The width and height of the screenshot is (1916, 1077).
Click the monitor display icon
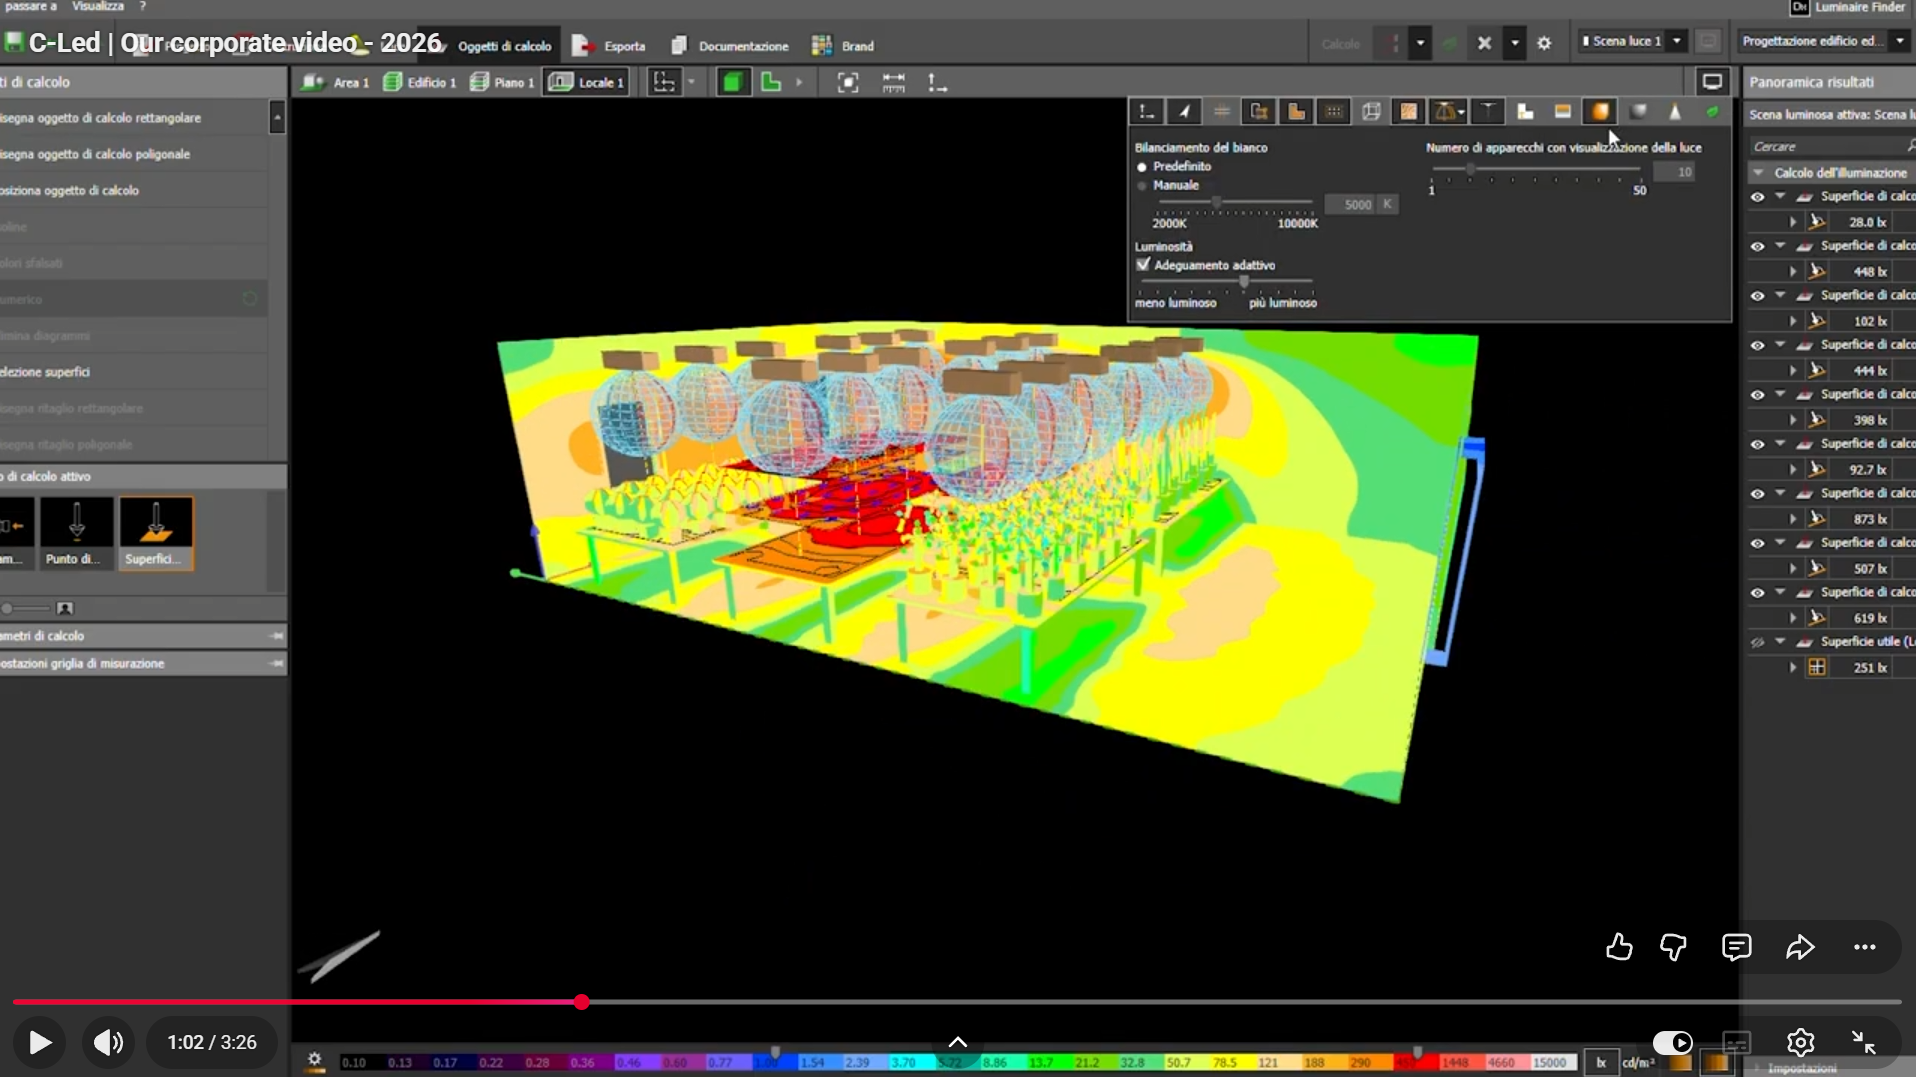click(x=1712, y=82)
